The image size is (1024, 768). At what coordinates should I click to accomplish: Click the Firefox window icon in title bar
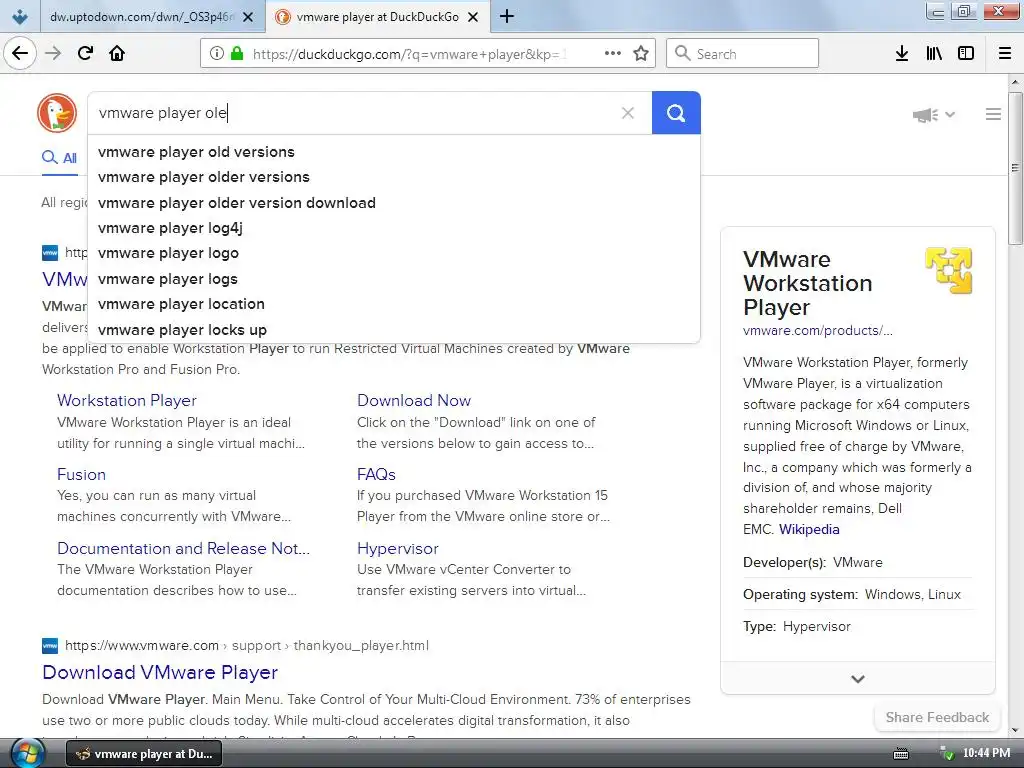click(x=20, y=16)
